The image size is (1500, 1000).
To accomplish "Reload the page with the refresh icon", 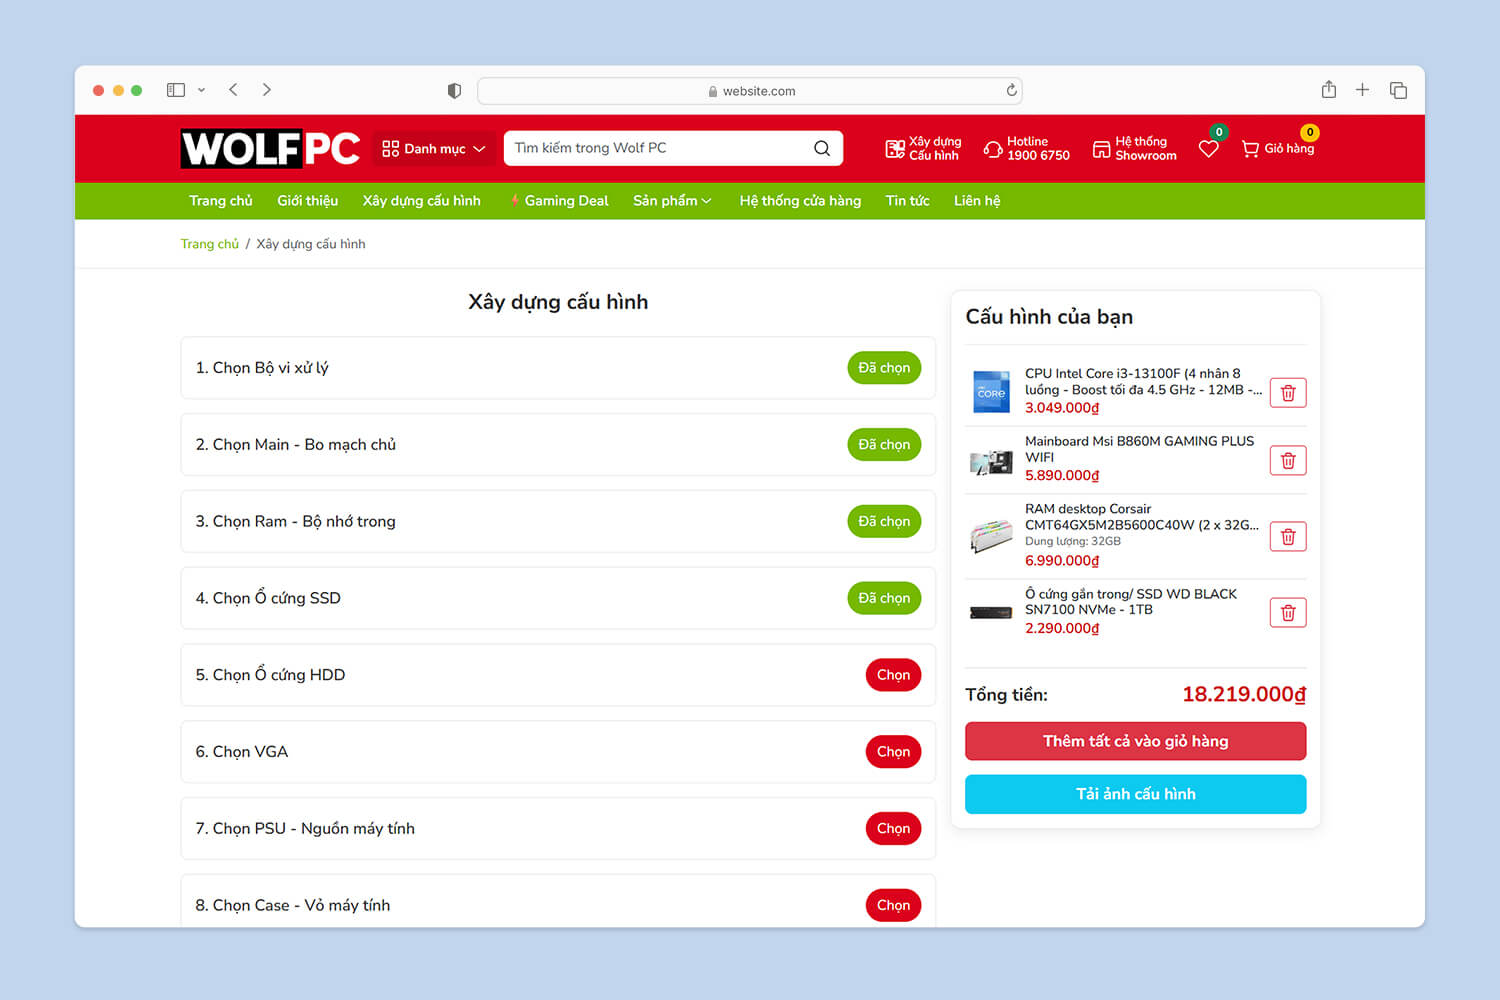I will coord(1012,90).
